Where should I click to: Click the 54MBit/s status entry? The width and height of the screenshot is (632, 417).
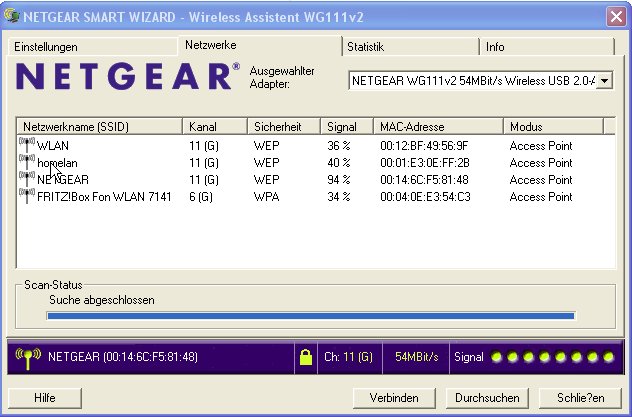(416, 357)
